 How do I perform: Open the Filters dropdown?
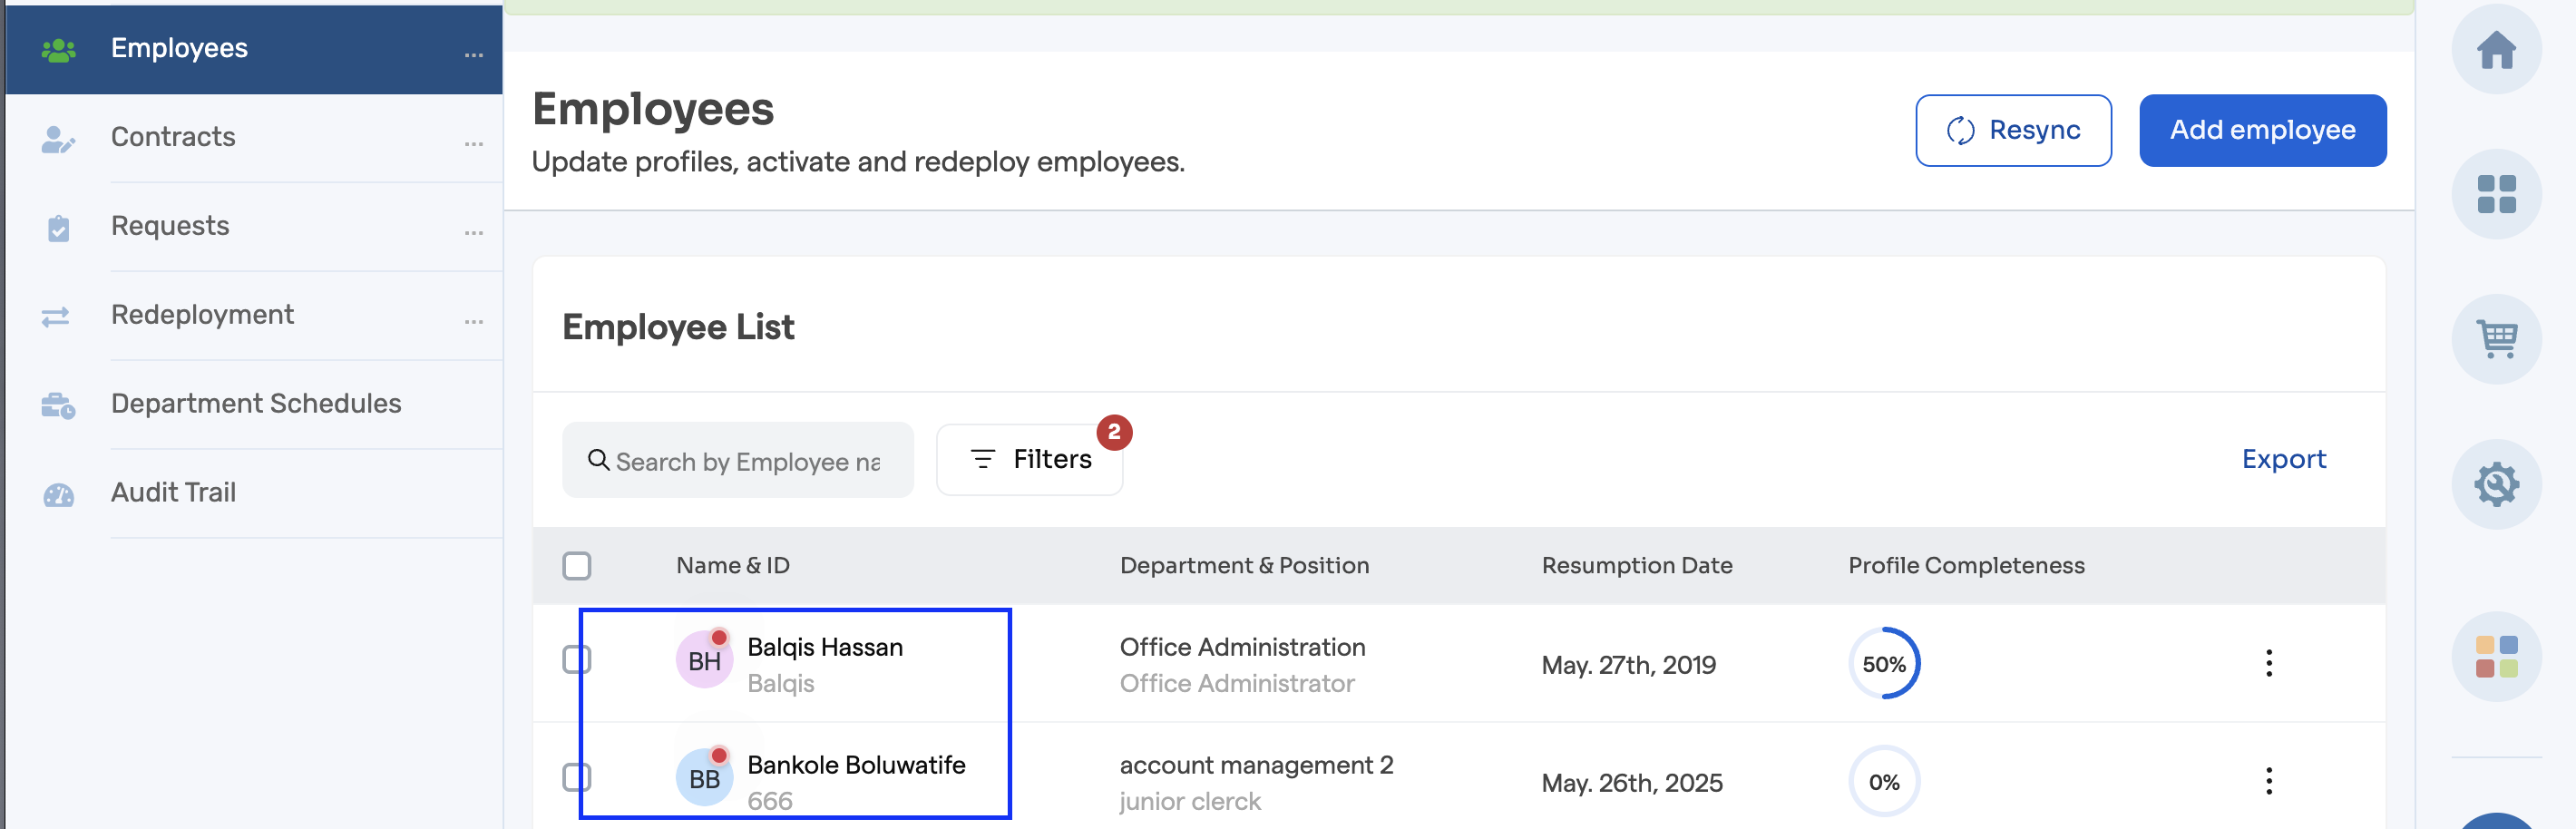coord(1029,459)
